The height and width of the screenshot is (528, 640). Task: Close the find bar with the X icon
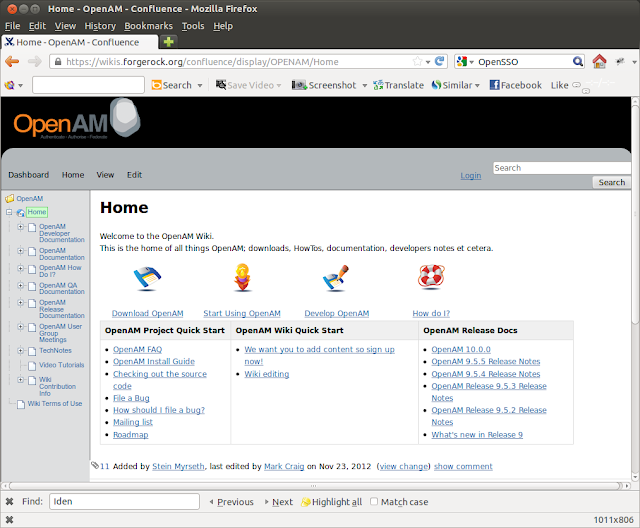[x=9, y=501]
